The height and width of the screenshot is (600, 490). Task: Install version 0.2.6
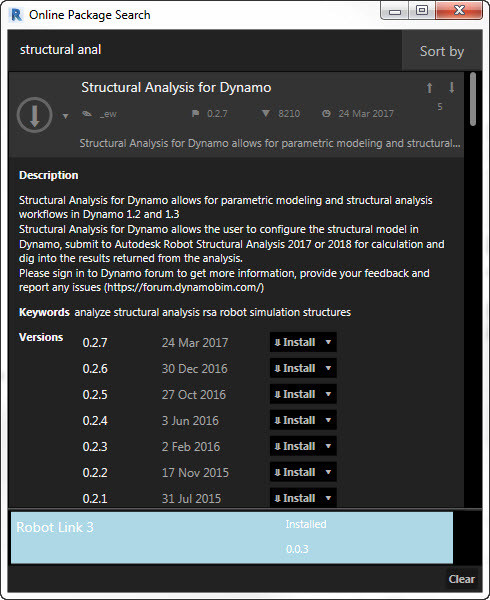295,368
